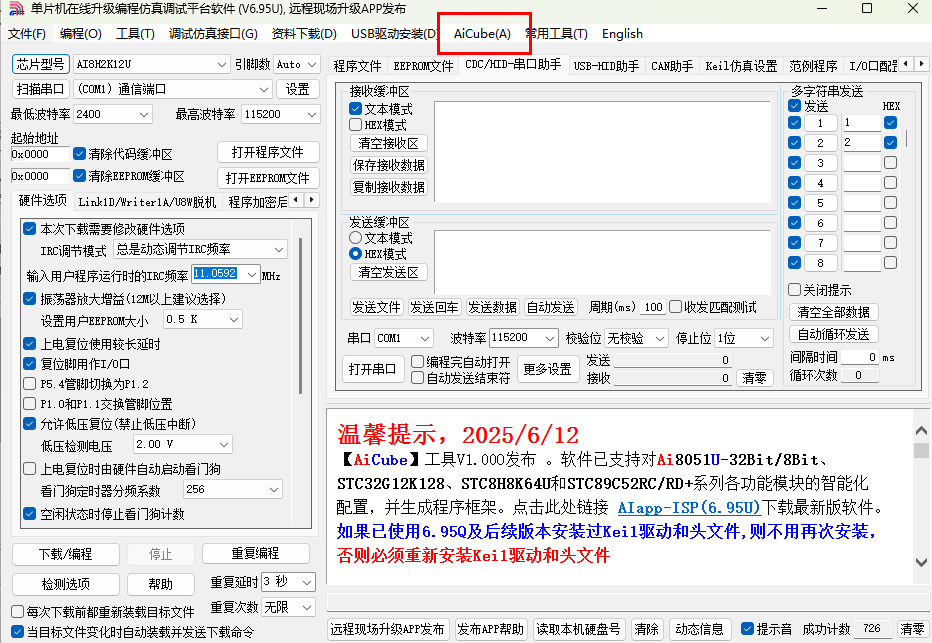Select 文本模式 radio in send buffer
This screenshot has height=643, width=932.
click(355, 238)
